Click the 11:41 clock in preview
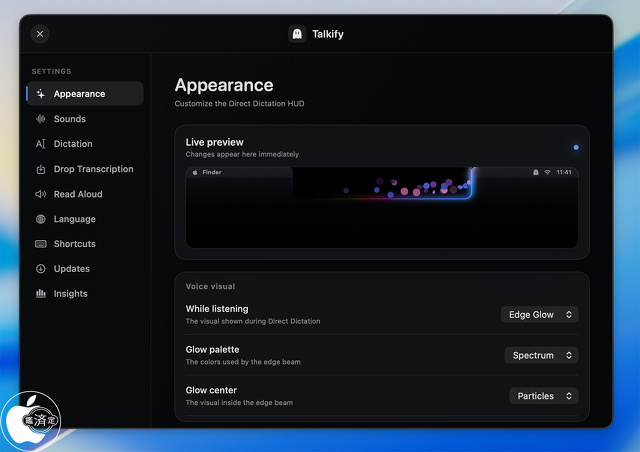This screenshot has height=452, width=640. tap(564, 172)
